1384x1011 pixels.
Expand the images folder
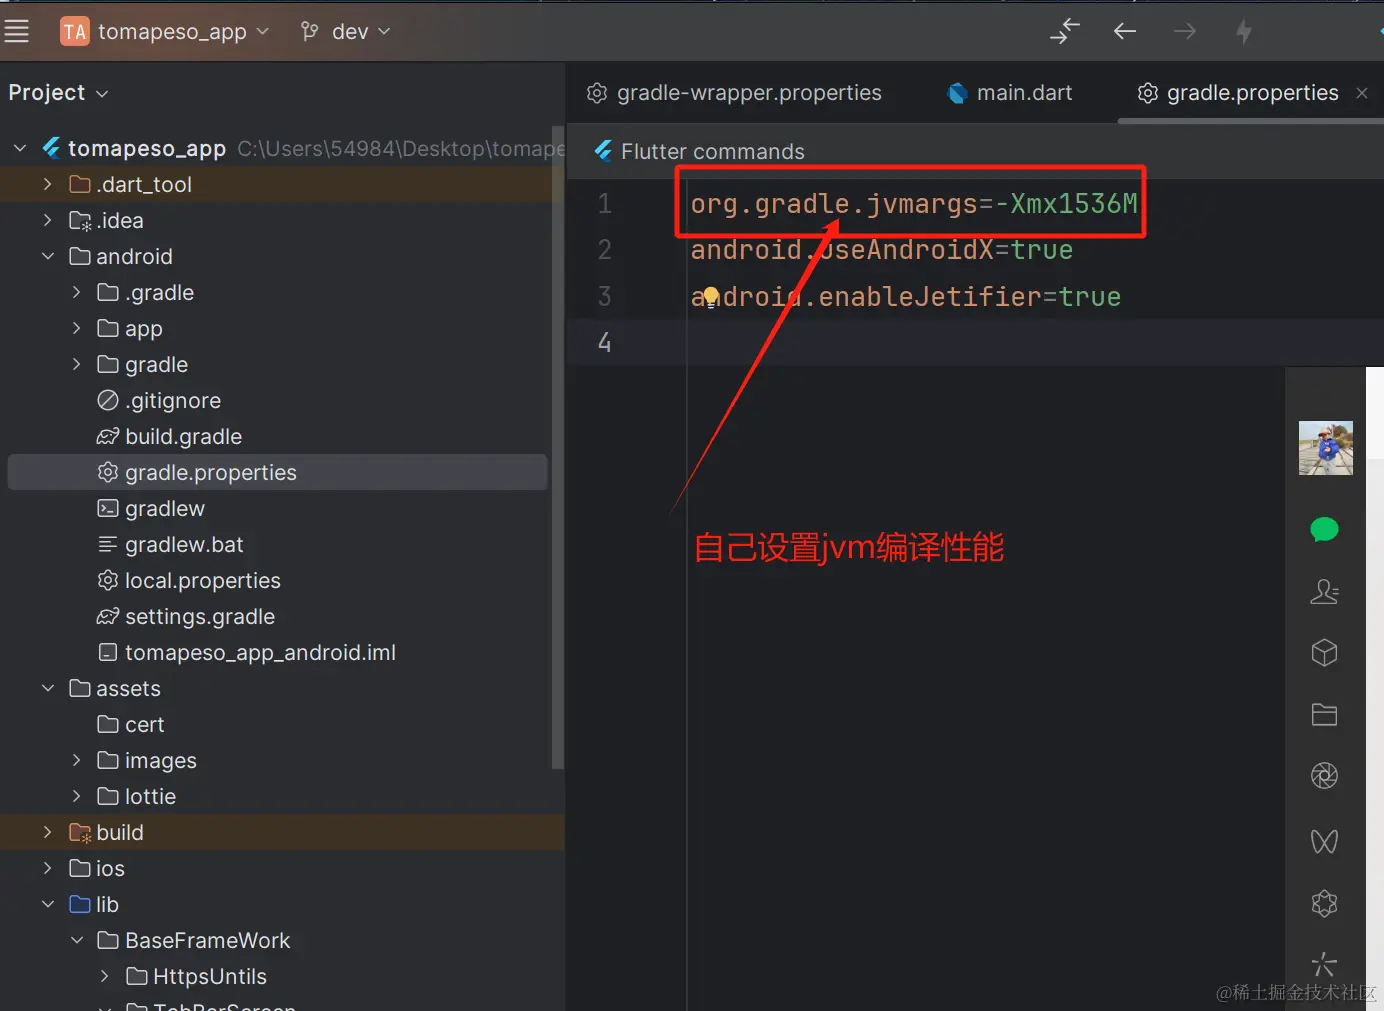pyautogui.click(x=76, y=760)
